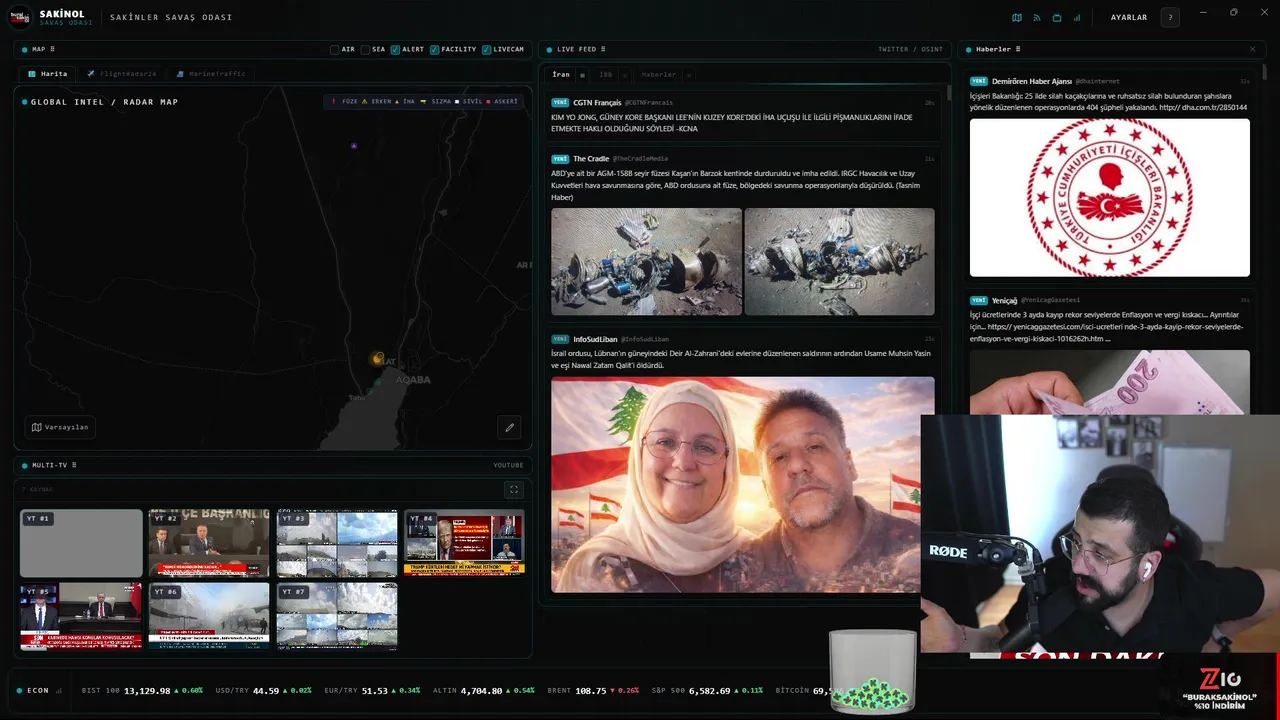Viewport: 1280px width, 720px height.
Task: Open the YT #4 video tile
Action: coord(464,543)
